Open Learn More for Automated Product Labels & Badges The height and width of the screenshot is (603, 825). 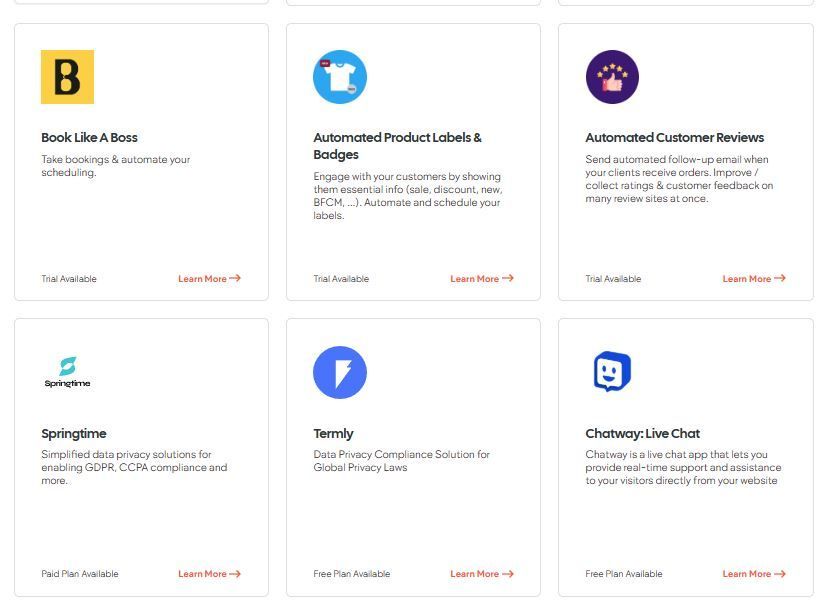click(482, 278)
